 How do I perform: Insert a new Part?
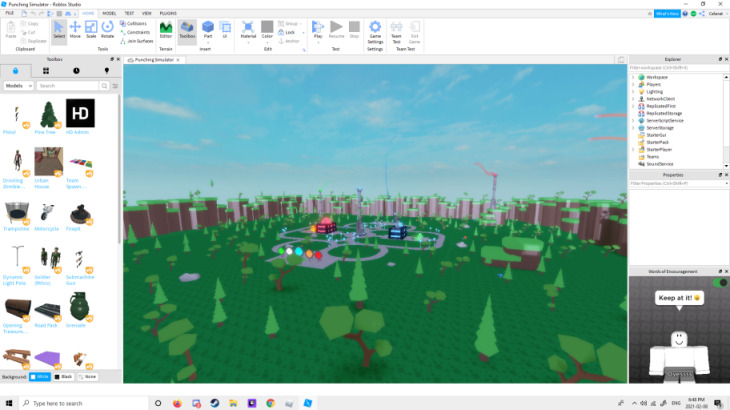[x=208, y=27]
